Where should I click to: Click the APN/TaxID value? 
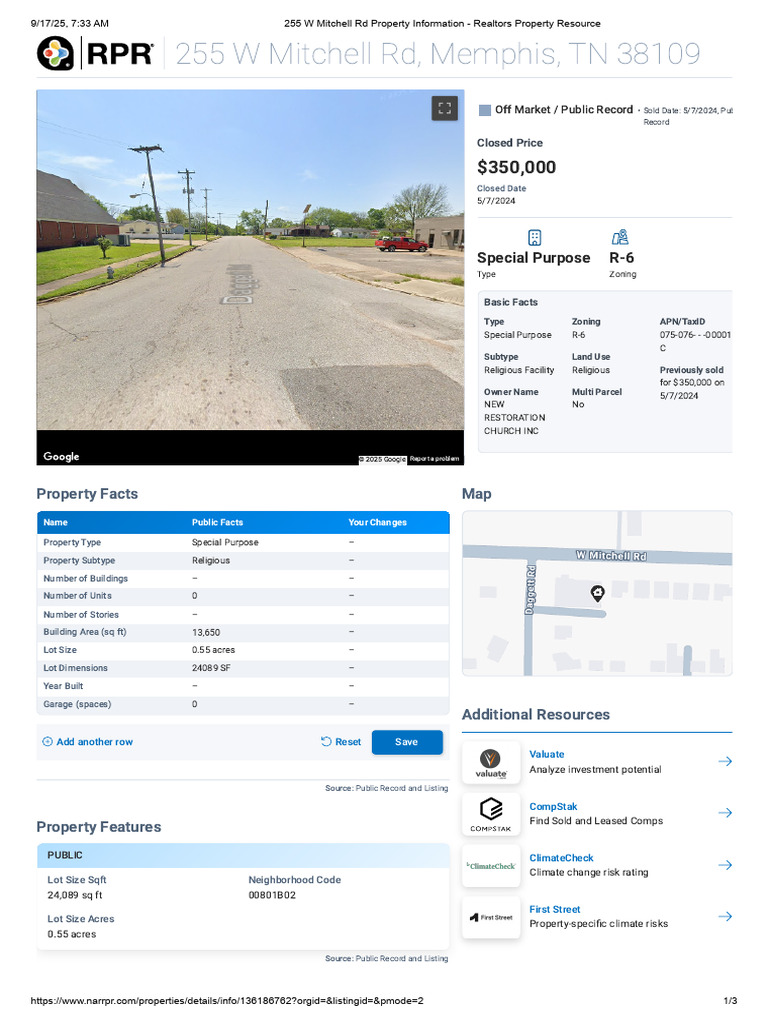tap(695, 342)
